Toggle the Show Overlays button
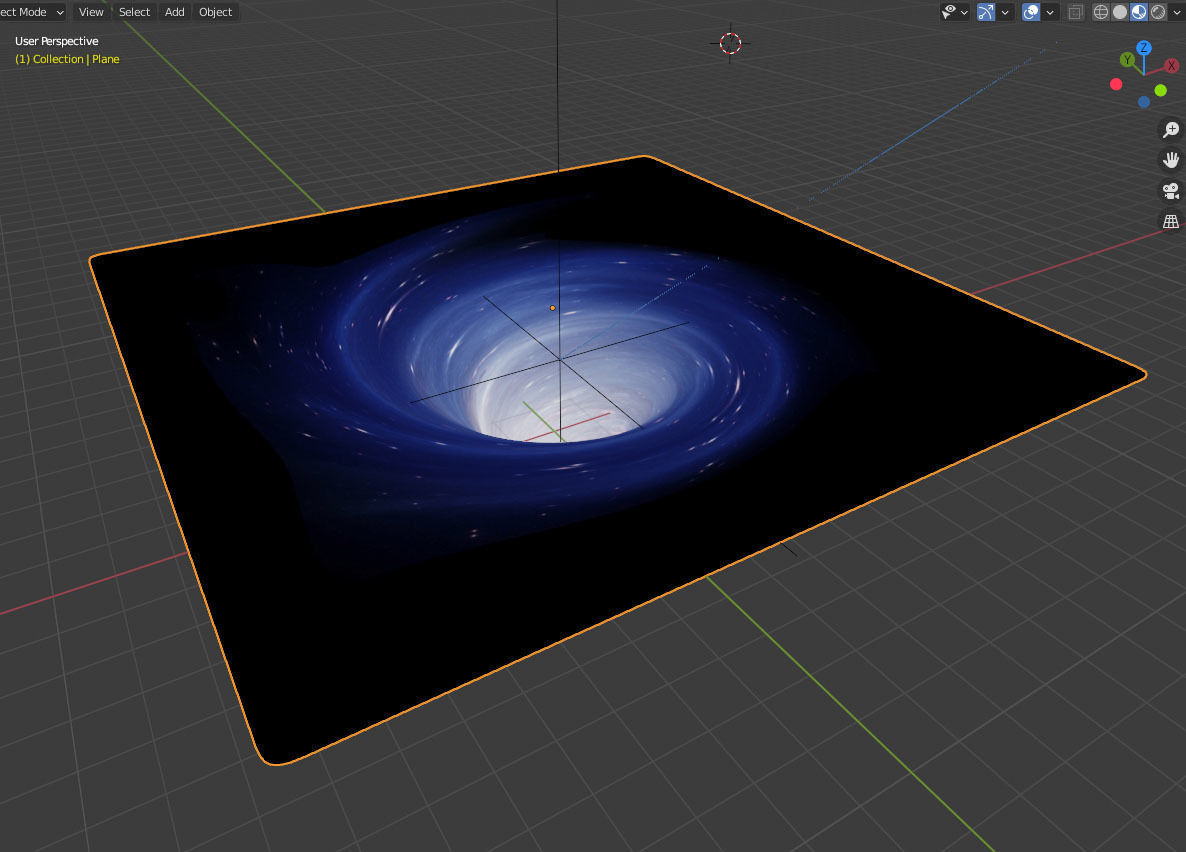Viewport: 1186px width, 852px height. click(x=1031, y=12)
